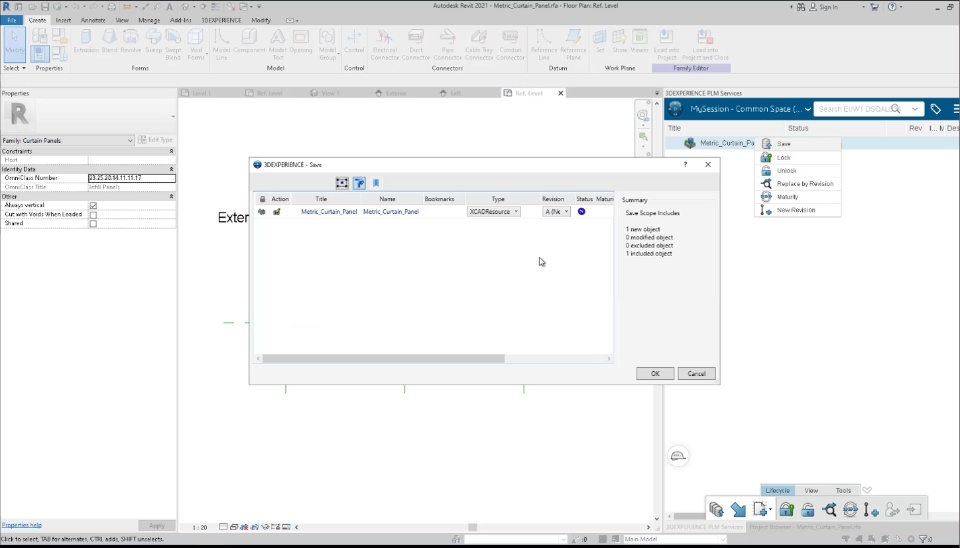Click the lock icon in Lifecycle toolbar
Screen dimensions: 960x548
tap(786, 509)
